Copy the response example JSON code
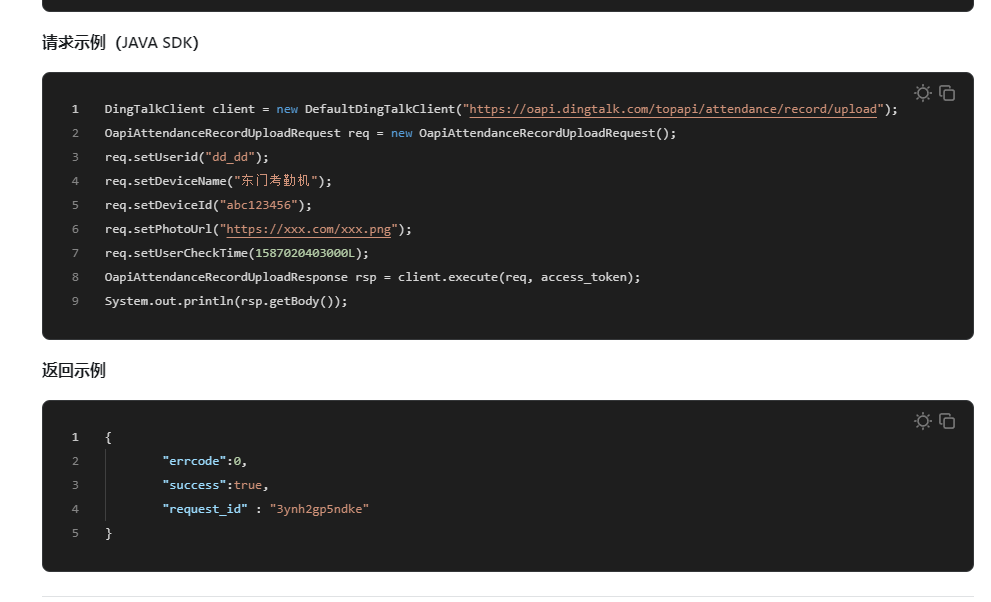991x602 pixels. click(947, 421)
